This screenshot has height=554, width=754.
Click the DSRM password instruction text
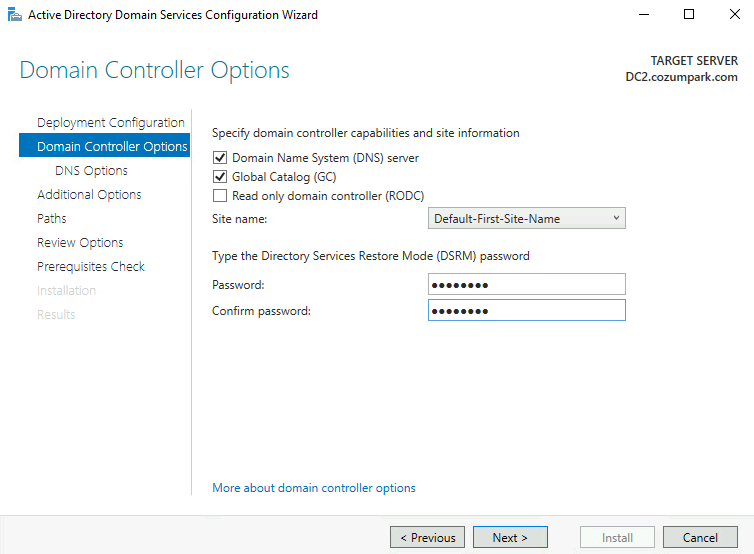[371, 256]
